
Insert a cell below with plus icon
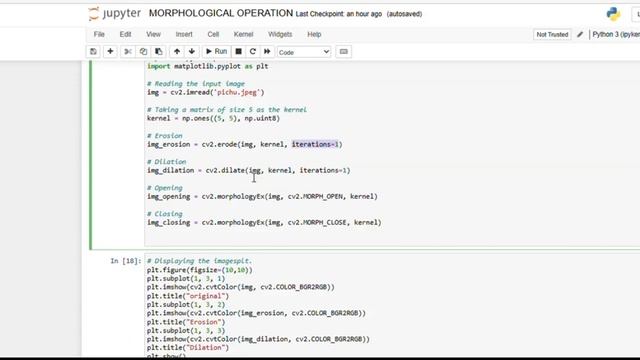pos(110,51)
